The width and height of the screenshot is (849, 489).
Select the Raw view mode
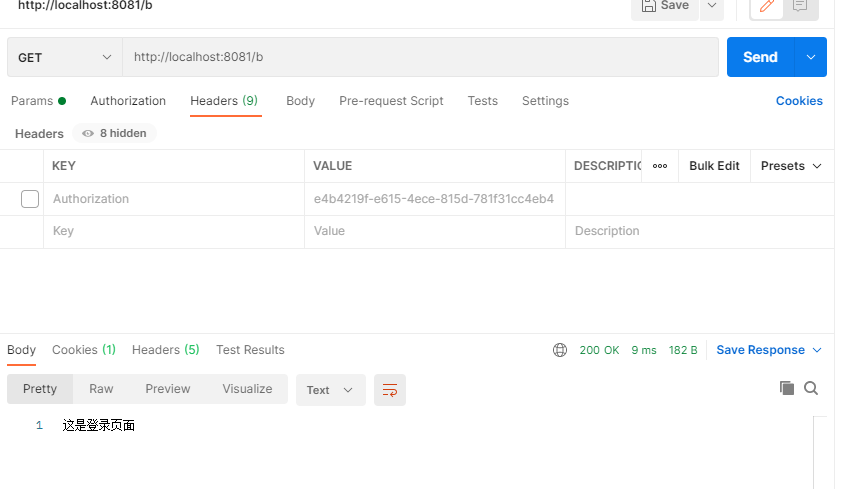101,389
